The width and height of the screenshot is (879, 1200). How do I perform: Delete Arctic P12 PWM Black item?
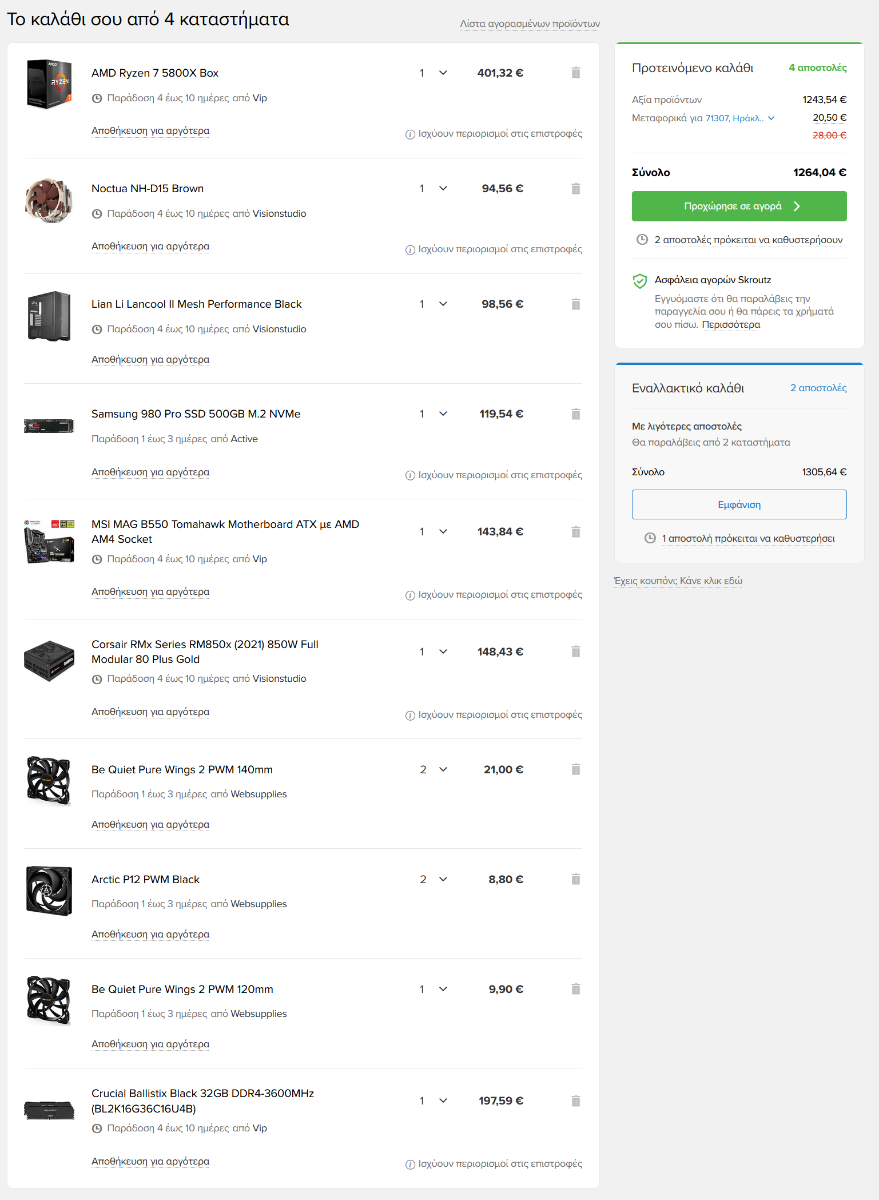point(575,879)
